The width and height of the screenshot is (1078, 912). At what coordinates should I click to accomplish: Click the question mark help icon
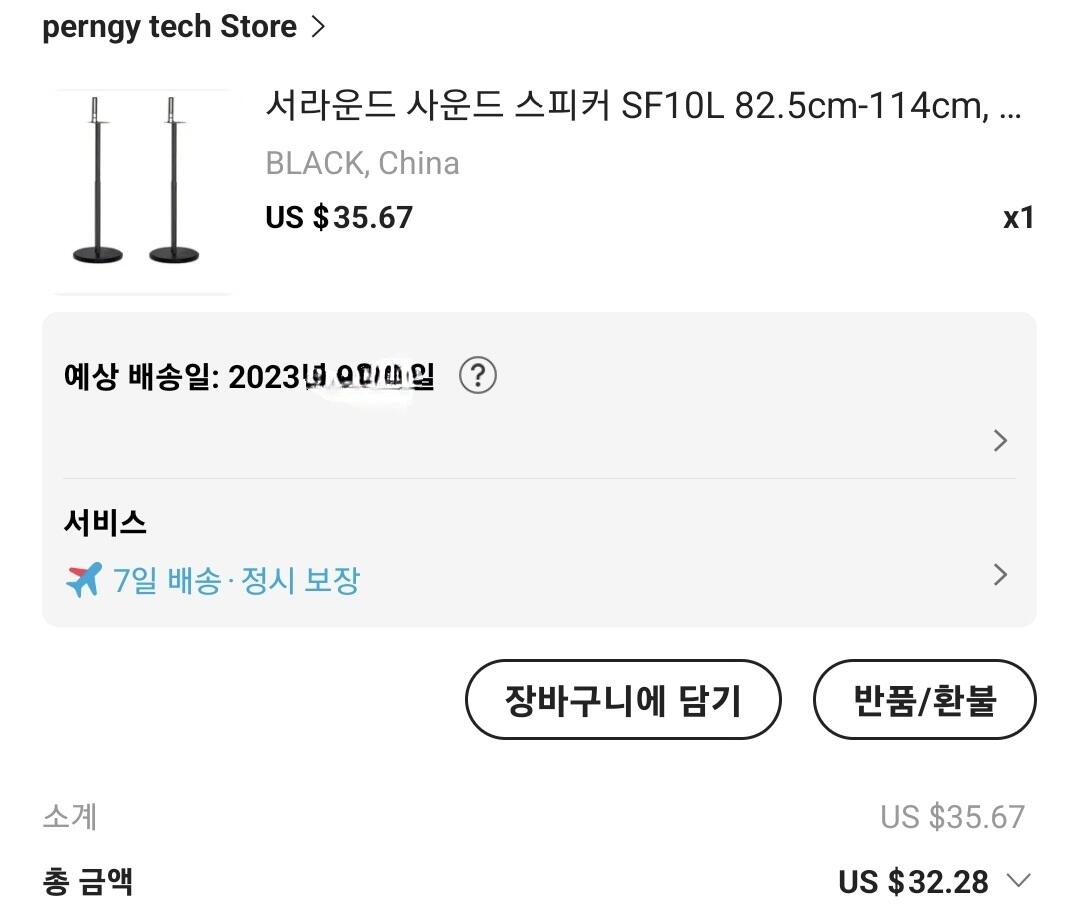click(478, 376)
